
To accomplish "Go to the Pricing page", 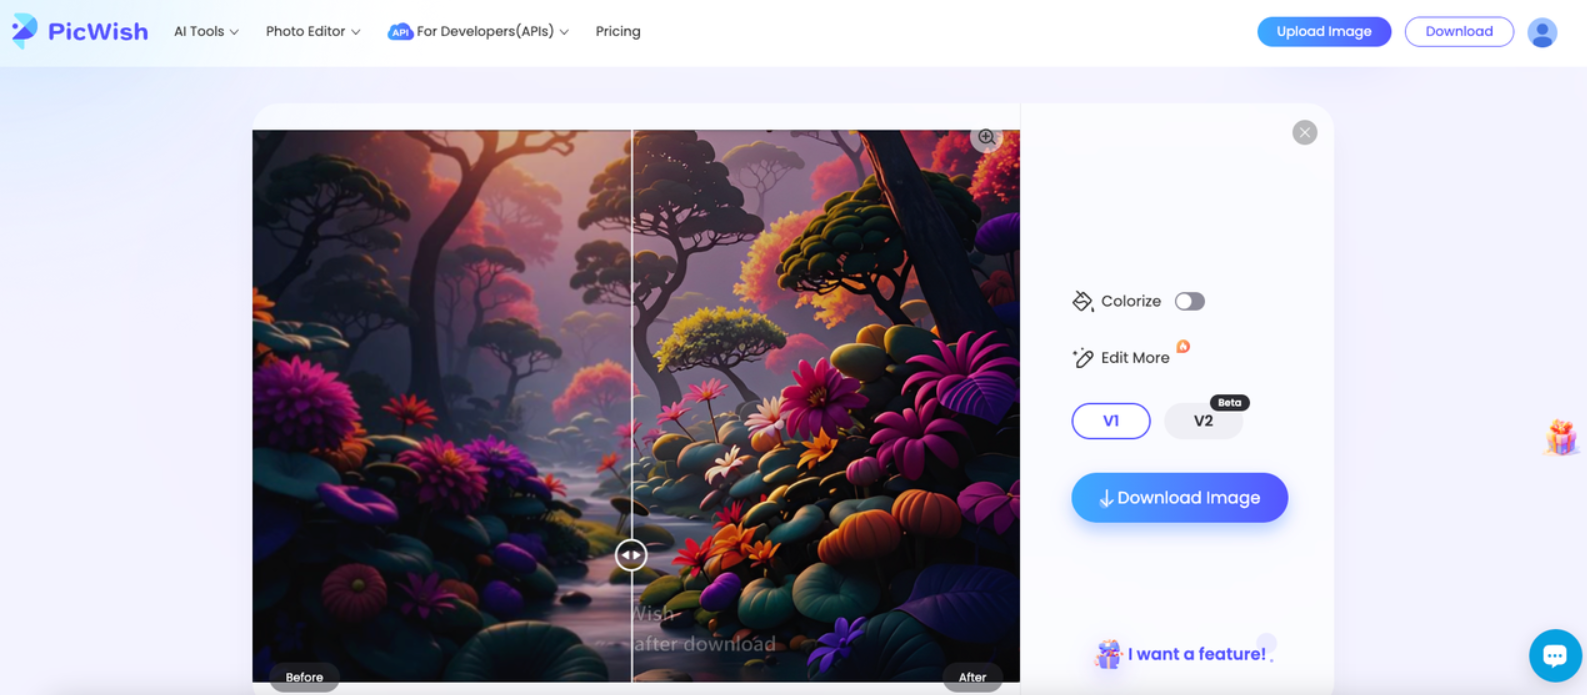I will [x=618, y=31].
